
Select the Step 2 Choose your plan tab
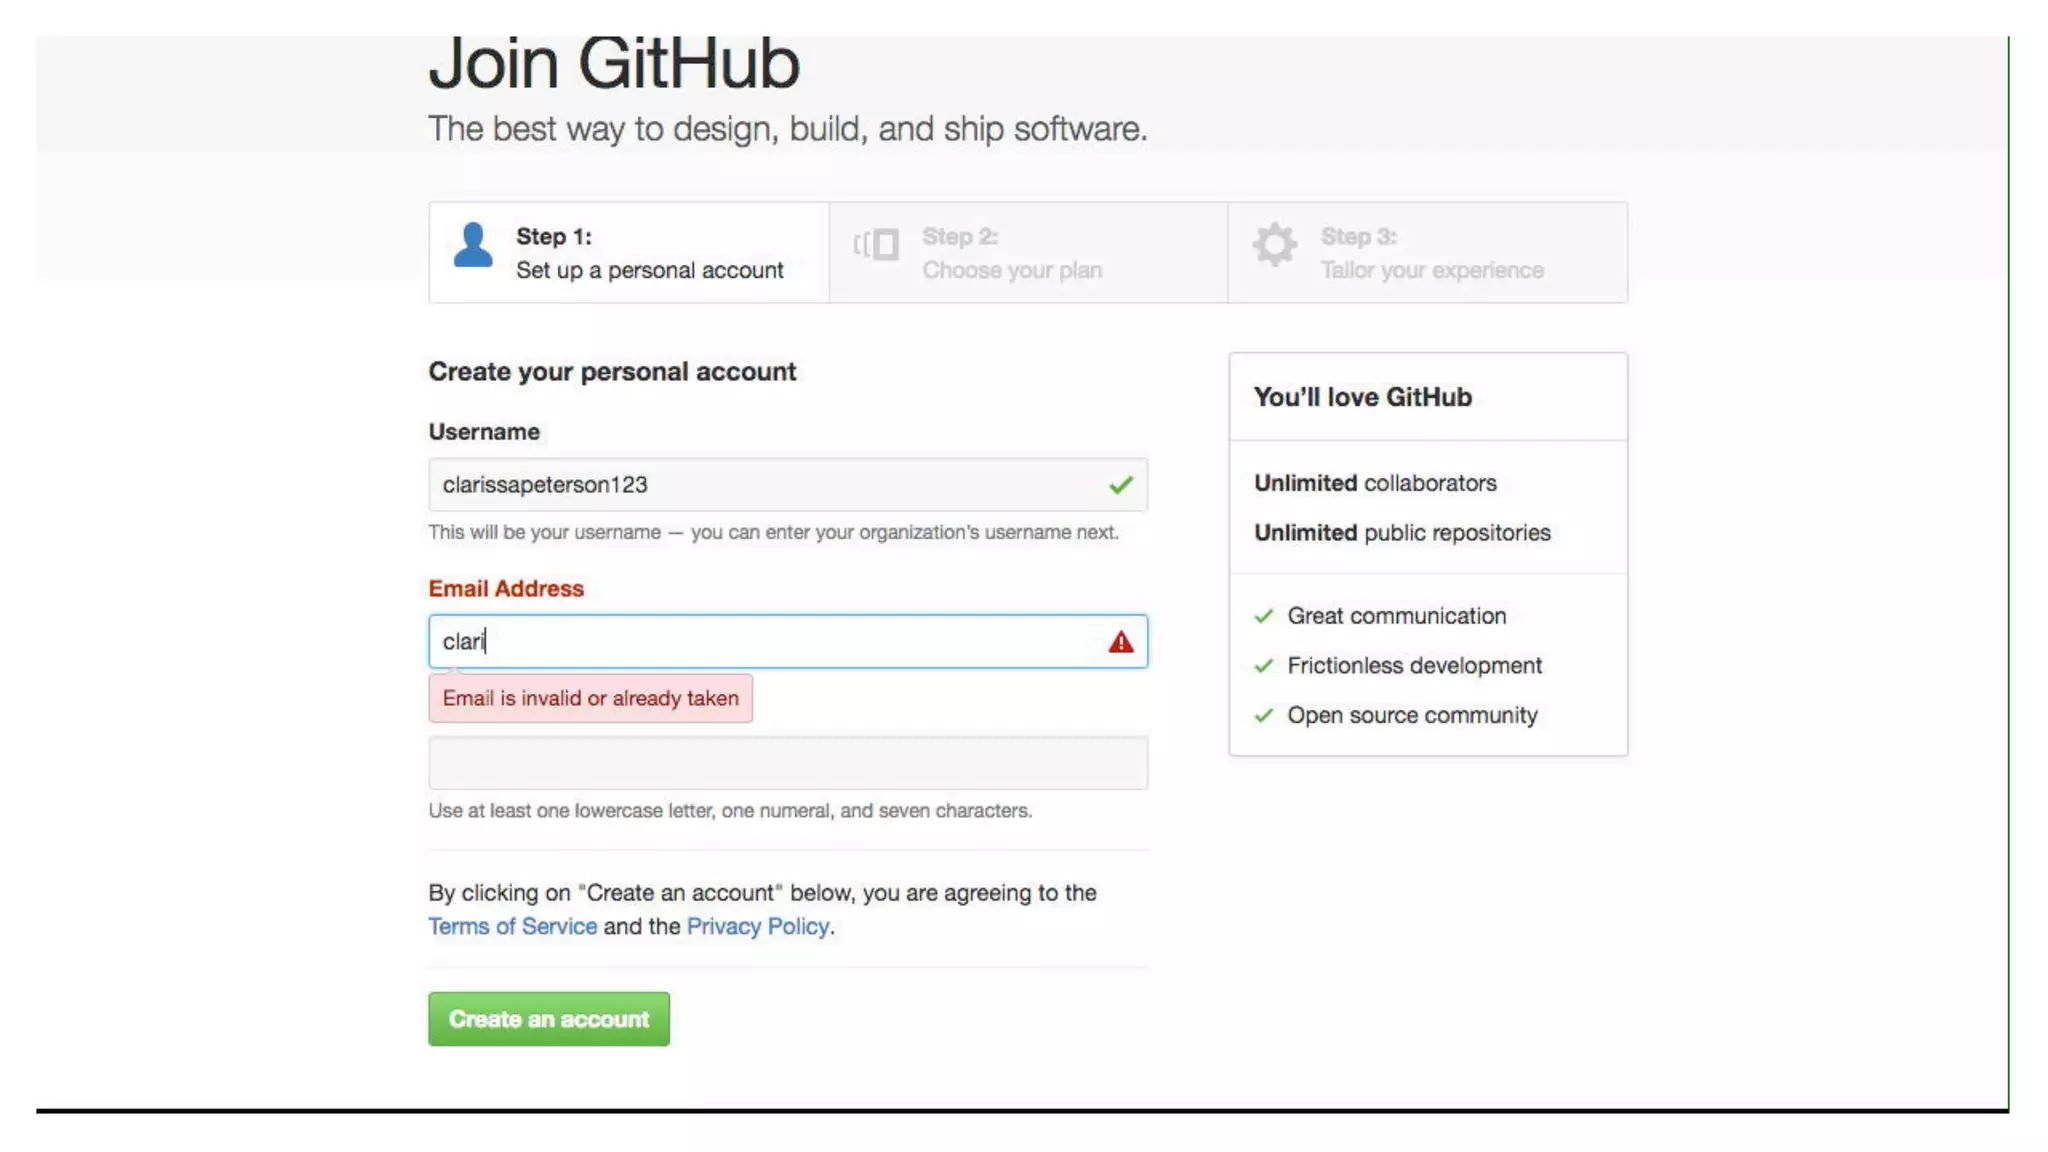pos(1027,253)
